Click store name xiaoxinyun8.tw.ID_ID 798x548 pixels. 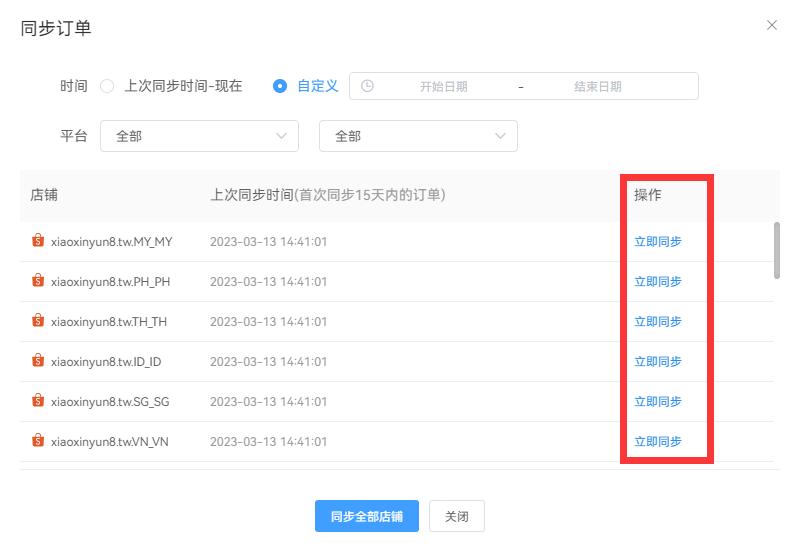coord(106,362)
